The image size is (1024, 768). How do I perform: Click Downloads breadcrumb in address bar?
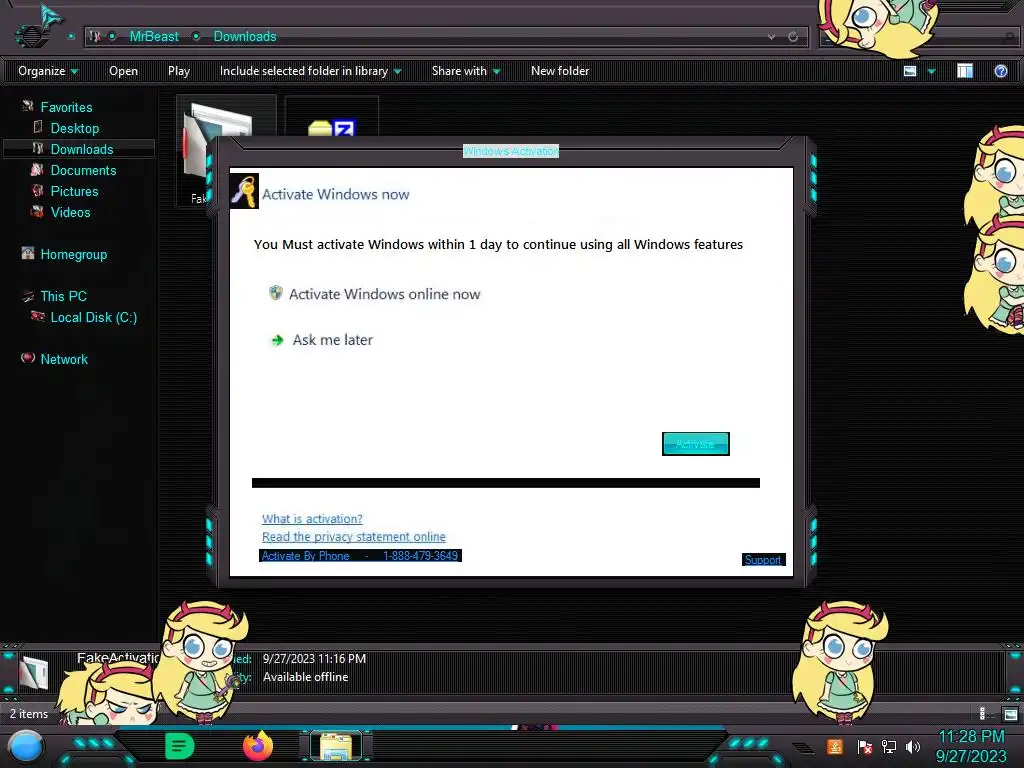[x=245, y=37]
